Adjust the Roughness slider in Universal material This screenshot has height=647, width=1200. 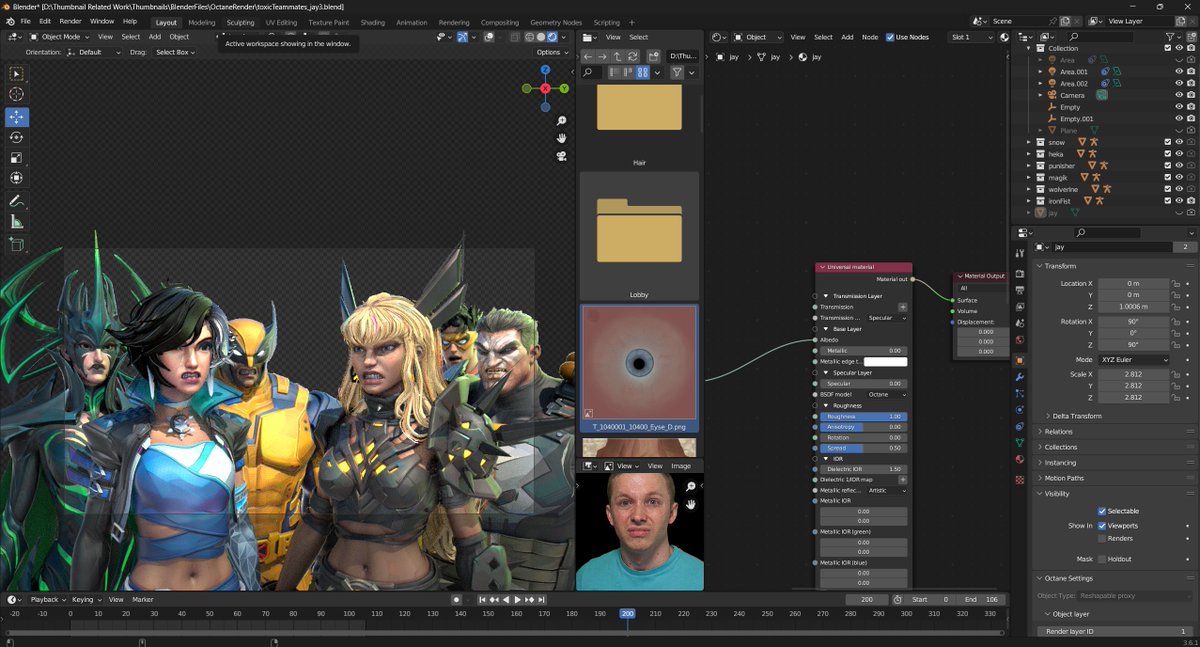click(864, 416)
